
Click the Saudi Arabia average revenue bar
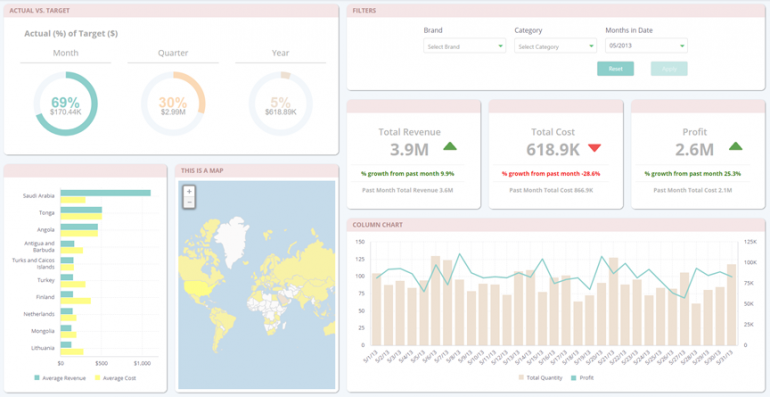(106, 193)
